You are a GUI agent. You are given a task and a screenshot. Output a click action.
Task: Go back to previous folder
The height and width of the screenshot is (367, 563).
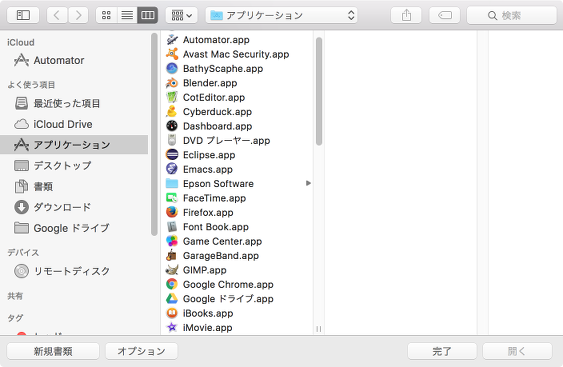point(57,15)
